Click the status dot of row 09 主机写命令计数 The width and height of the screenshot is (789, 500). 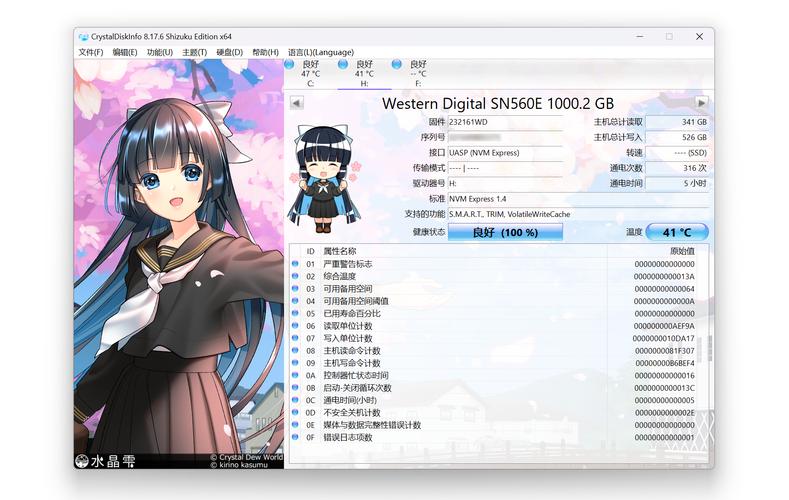tap(295, 363)
